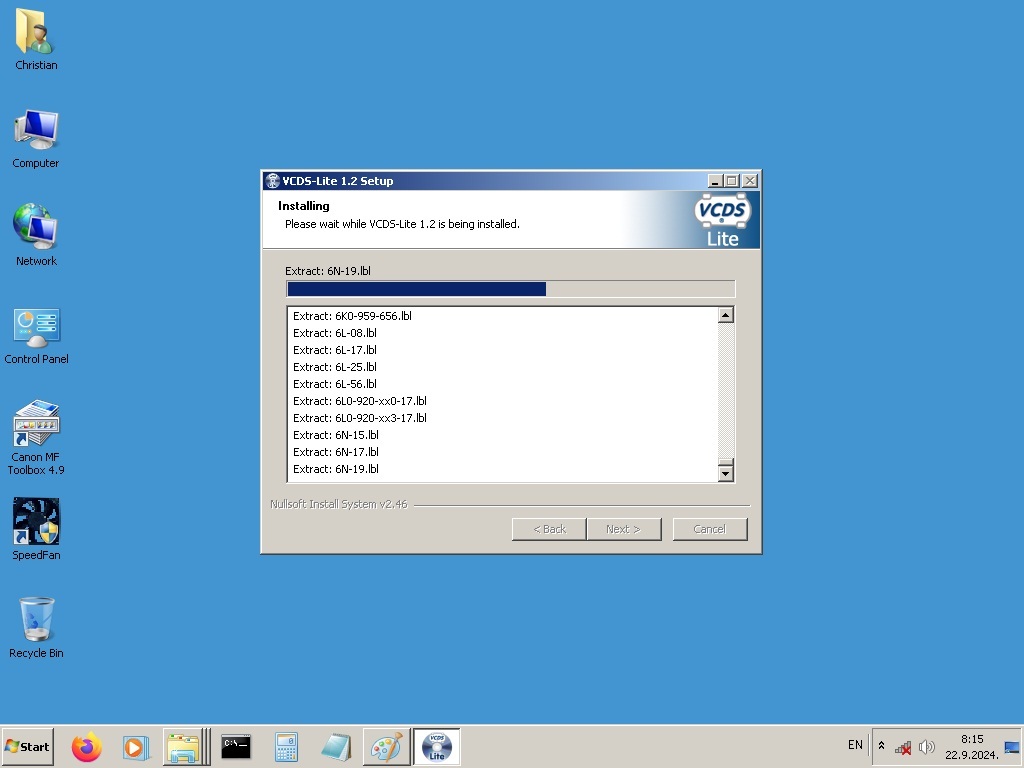Click the VCDS-Lite setup title bar icon
This screenshot has height=768, width=1024.
click(x=272, y=181)
